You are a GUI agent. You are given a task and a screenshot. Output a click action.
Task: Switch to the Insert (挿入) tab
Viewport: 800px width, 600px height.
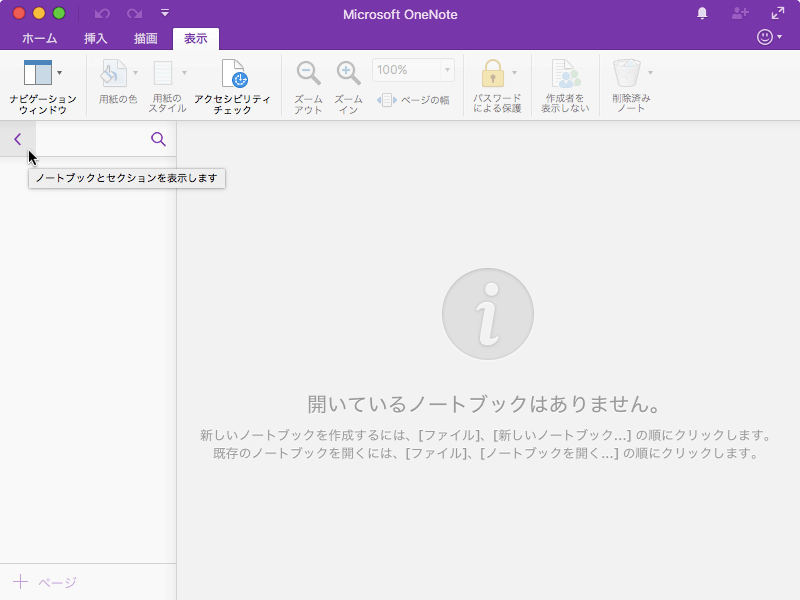96,39
